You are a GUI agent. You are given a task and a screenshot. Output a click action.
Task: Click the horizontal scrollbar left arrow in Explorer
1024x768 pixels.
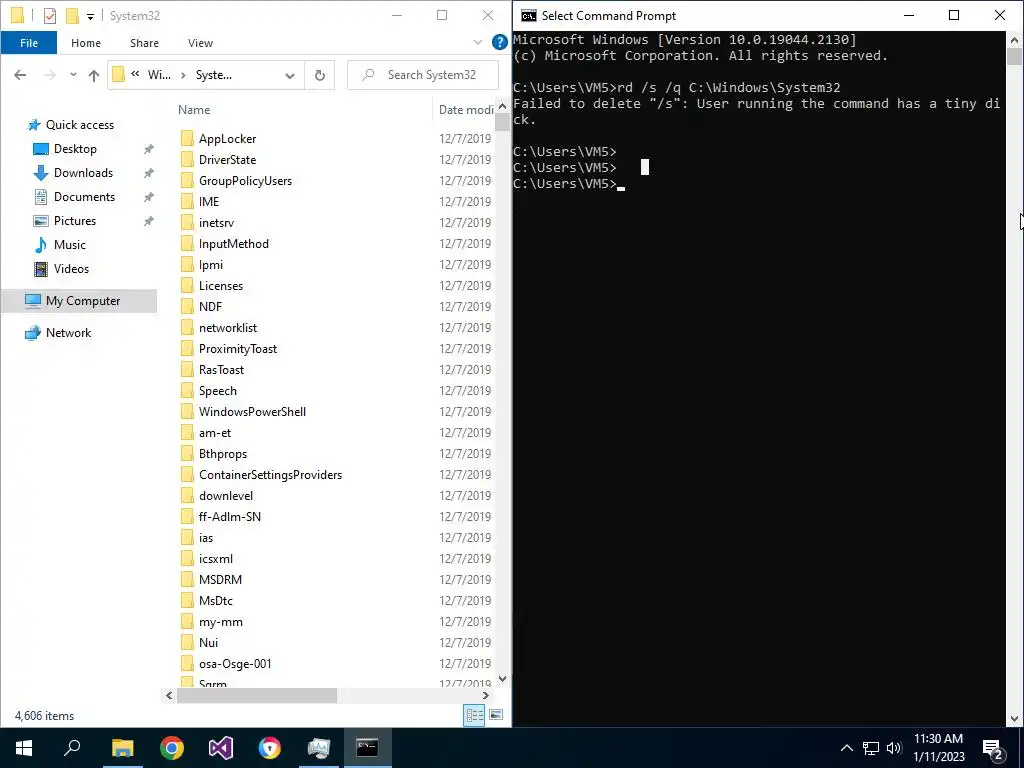pyautogui.click(x=169, y=696)
